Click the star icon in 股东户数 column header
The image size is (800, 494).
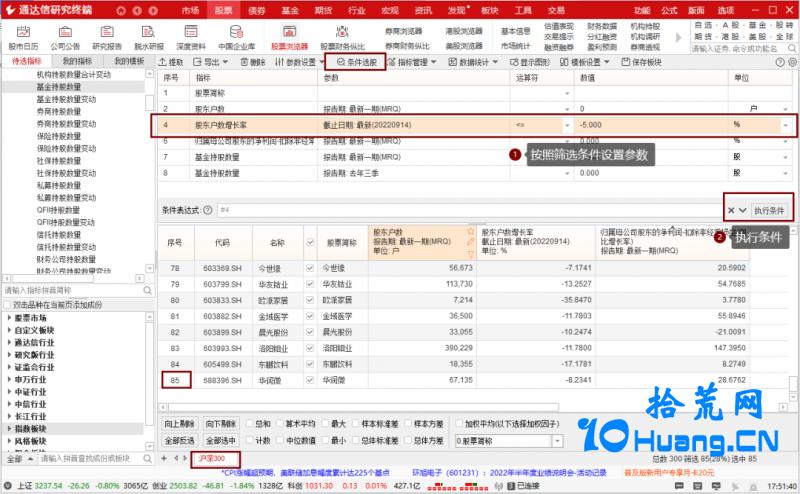coord(470,232)
